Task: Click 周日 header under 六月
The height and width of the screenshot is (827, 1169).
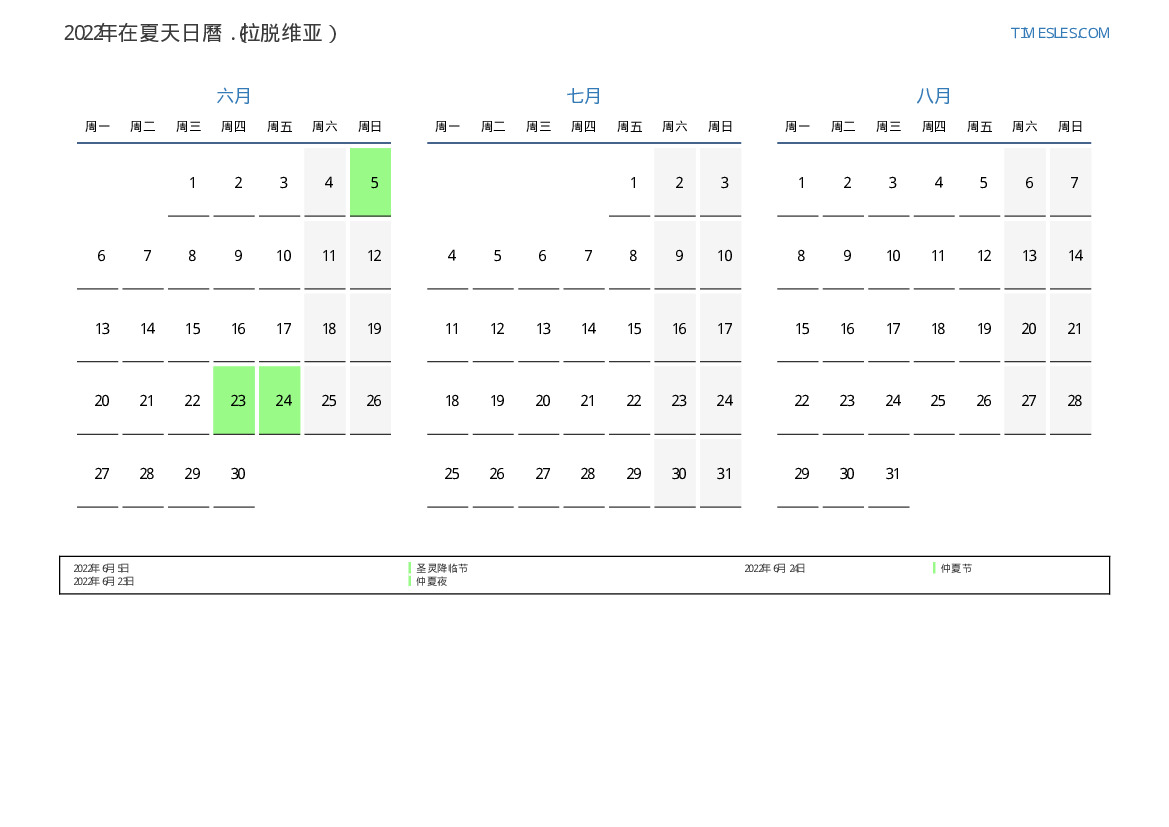Action: tap(371, 127)
